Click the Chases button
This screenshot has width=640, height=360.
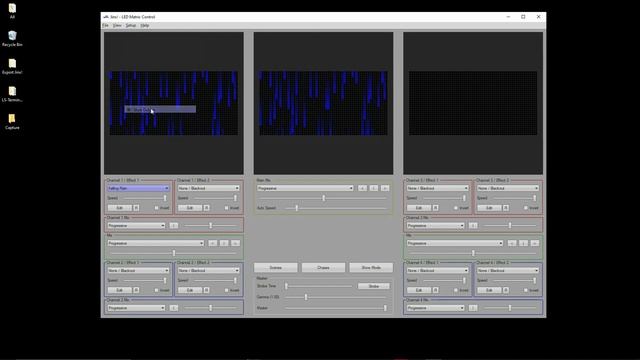(323, 268)
